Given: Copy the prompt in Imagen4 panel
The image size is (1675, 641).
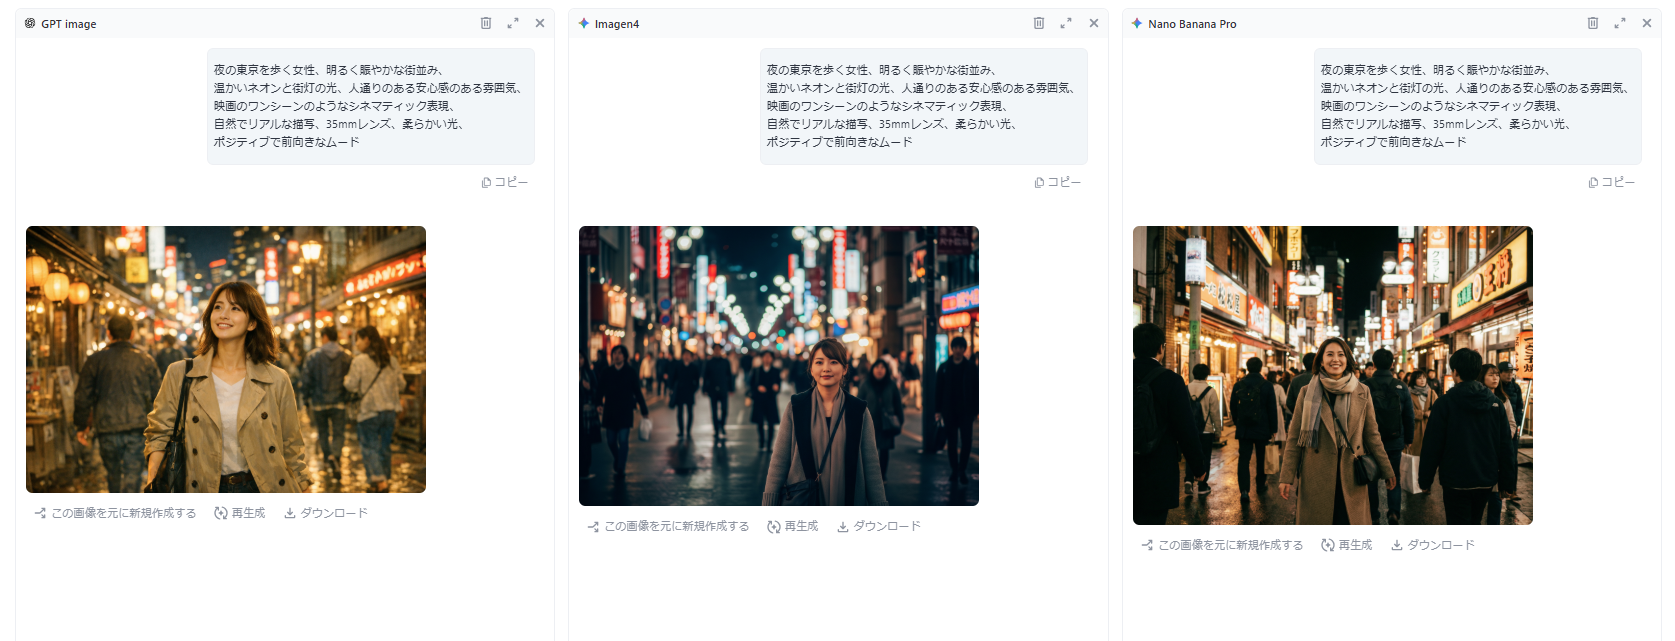Looking at the screenshot, I should pyautogui.click(x=1058, y=182).
